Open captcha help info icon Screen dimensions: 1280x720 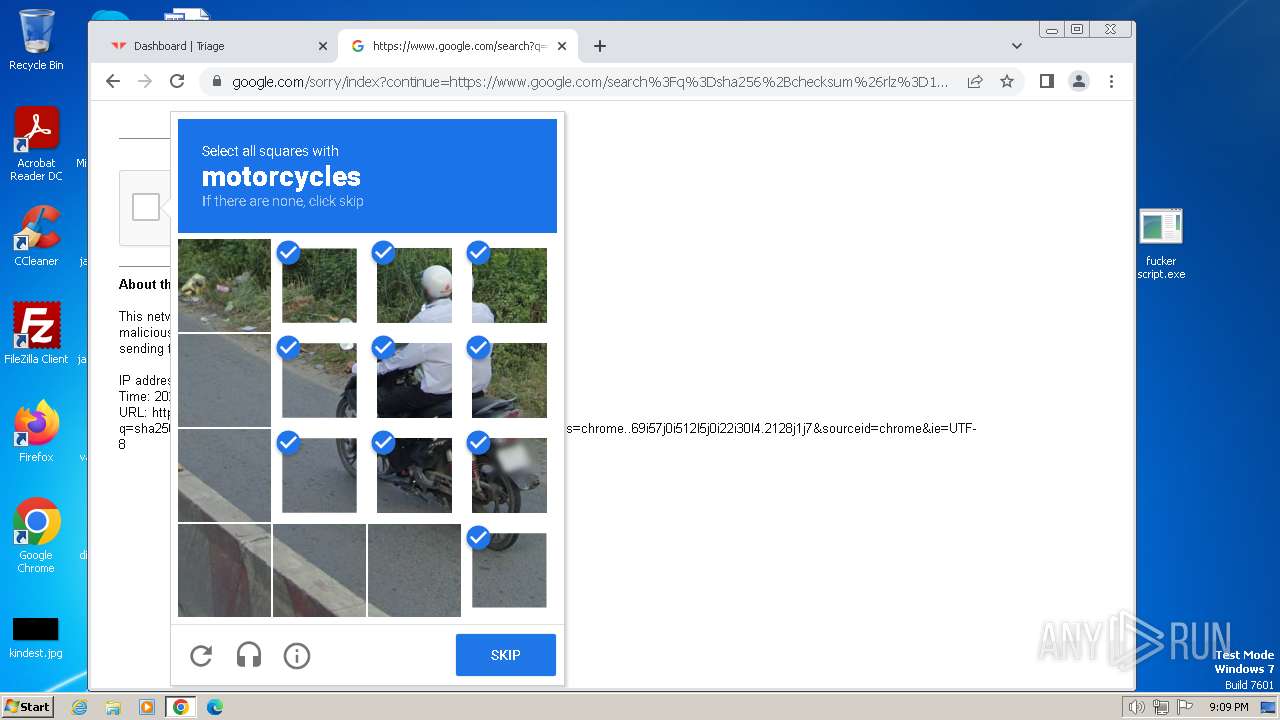coord(297,655)
